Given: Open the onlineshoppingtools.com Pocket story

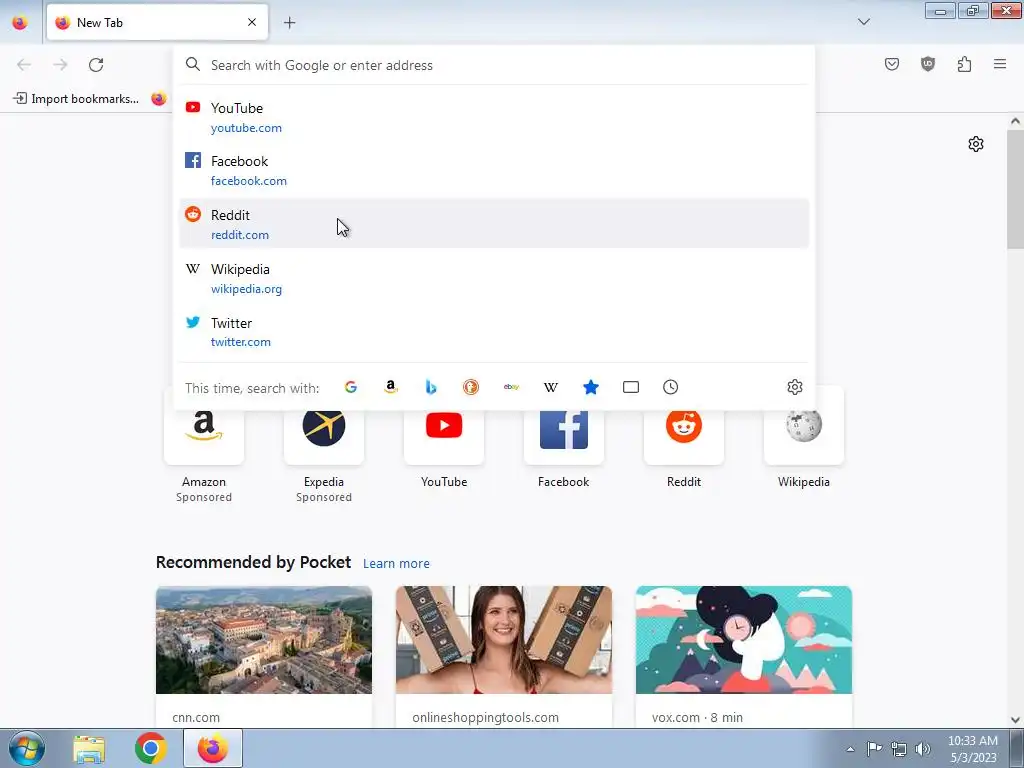Looking at the screenshot, I should (504, 656).
